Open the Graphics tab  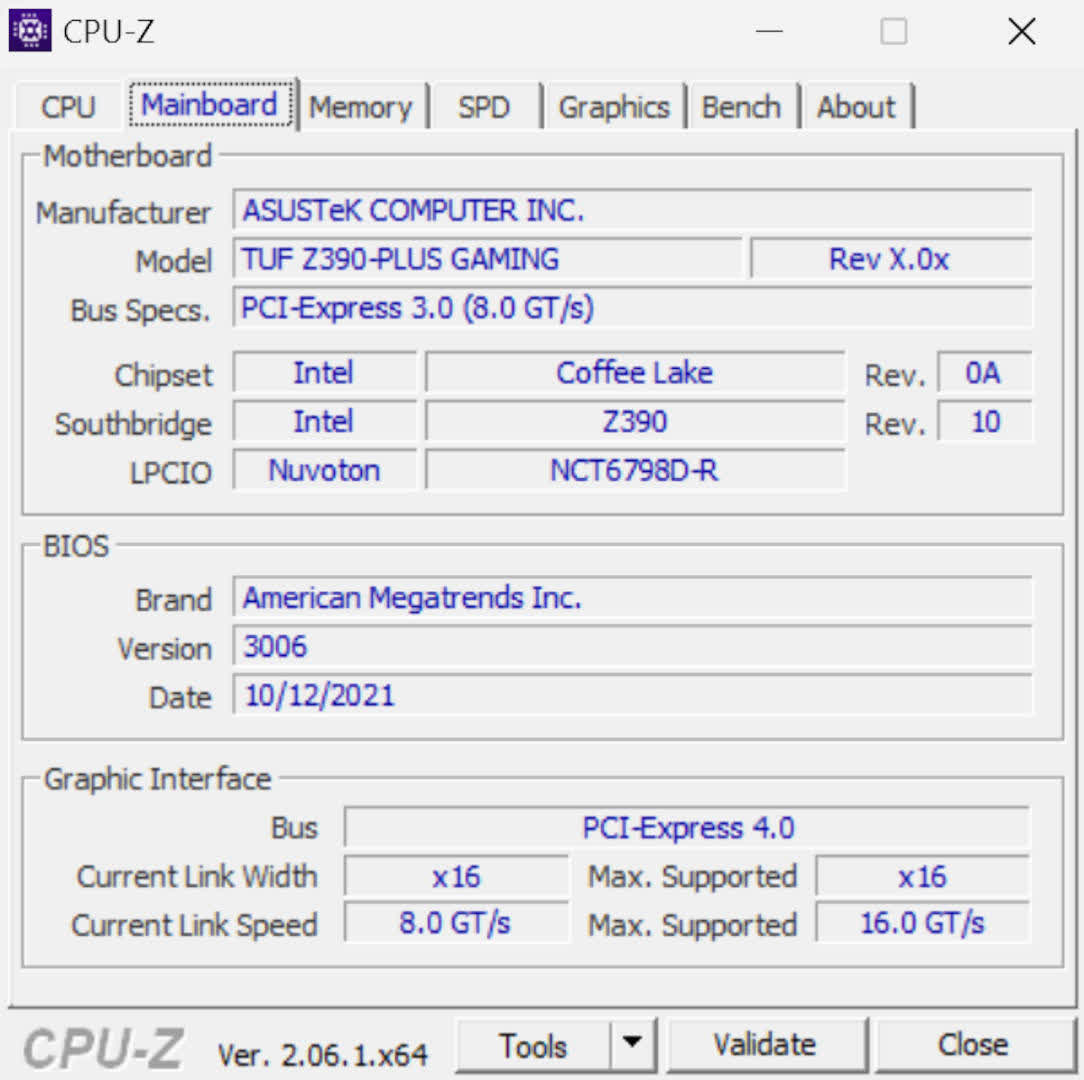coord(614,107)
